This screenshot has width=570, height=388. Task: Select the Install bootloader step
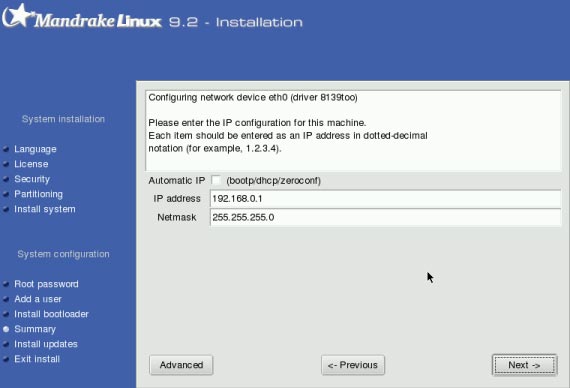(51, 314)
